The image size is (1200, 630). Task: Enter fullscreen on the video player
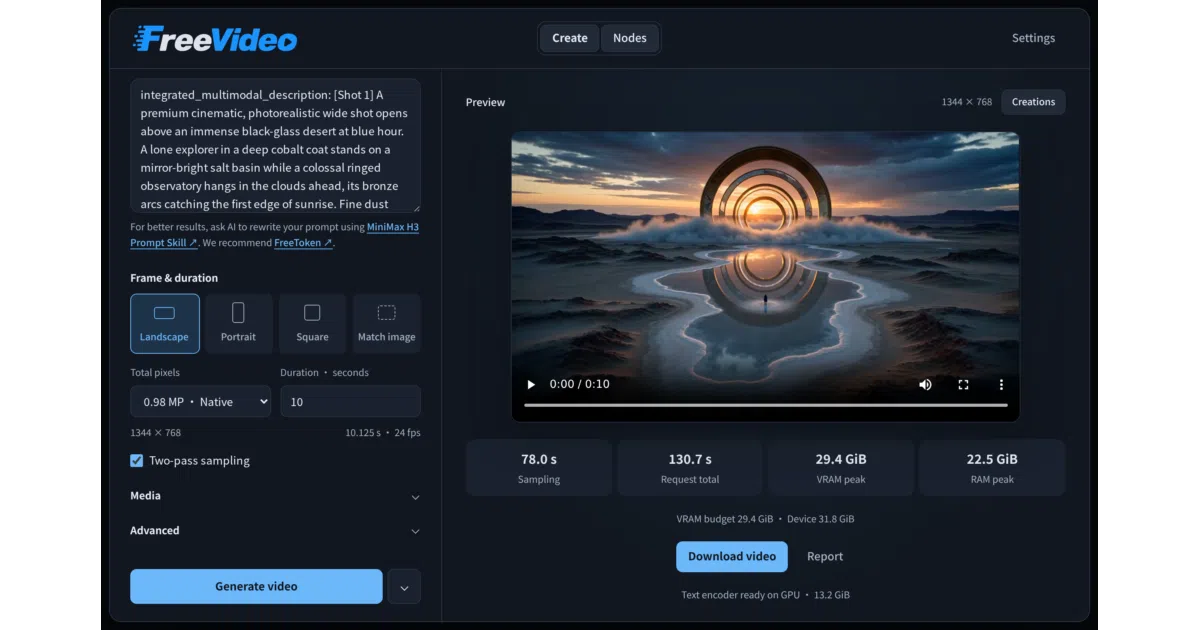coord(963,384)
